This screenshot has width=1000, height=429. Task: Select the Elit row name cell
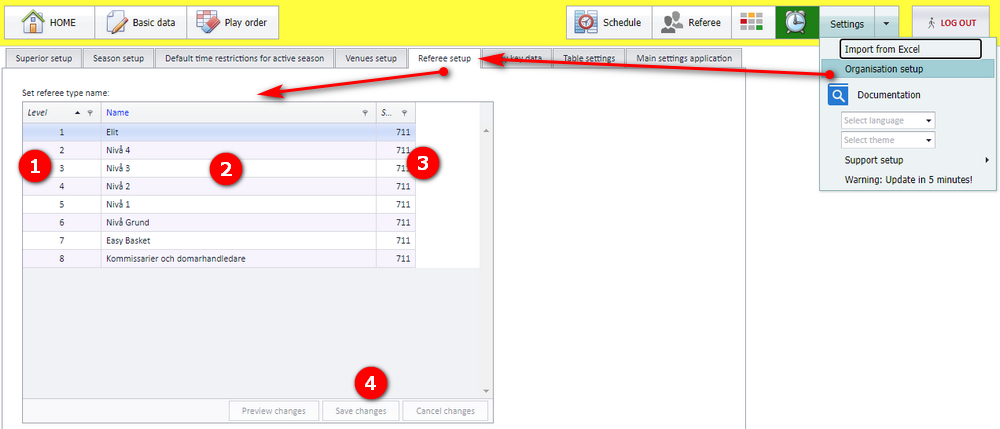pyautogui.click(x=239, y=133)
